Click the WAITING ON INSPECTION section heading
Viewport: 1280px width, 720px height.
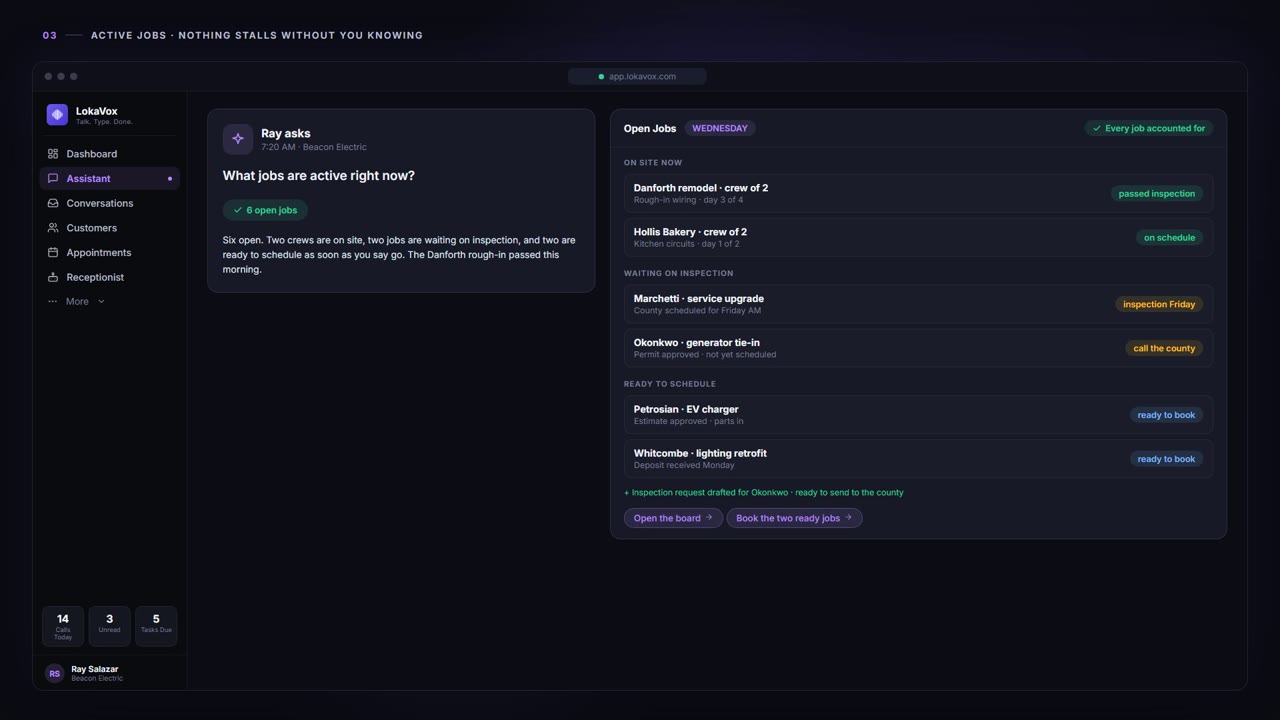click(x=679, y=273)
